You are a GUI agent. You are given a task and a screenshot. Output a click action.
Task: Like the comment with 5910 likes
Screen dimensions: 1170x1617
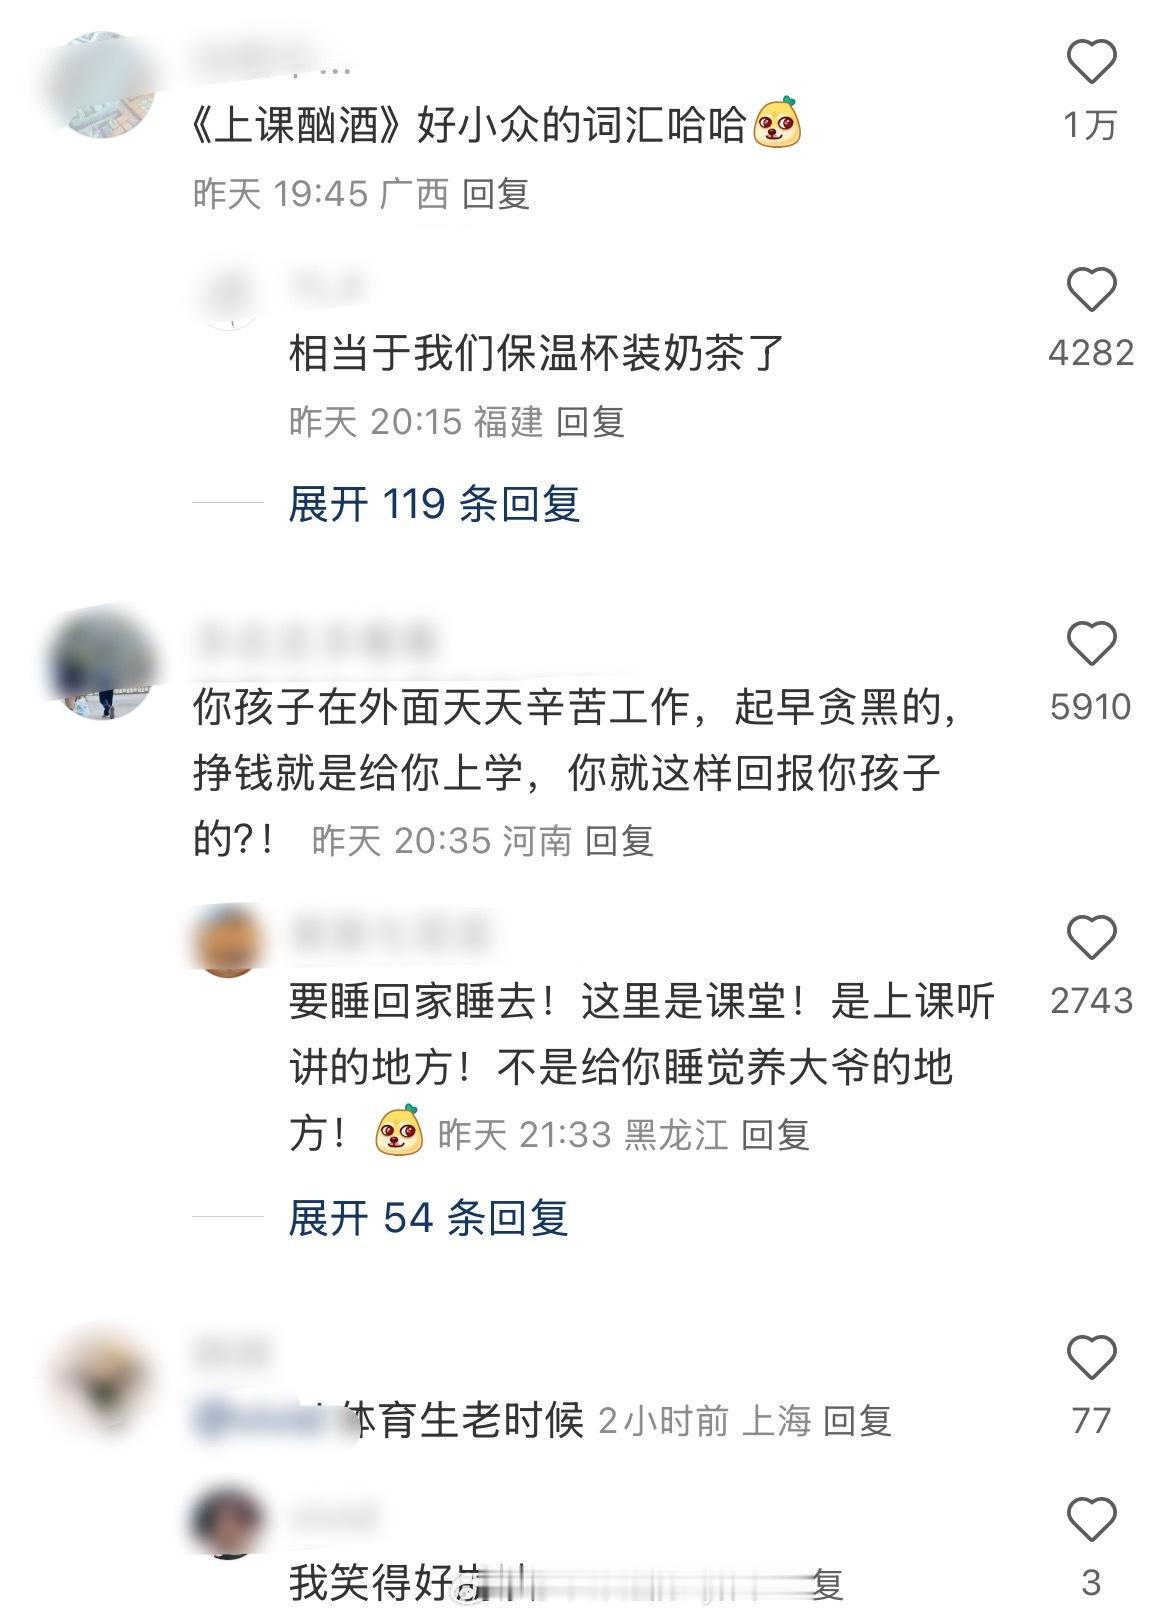click(1091, 643)
